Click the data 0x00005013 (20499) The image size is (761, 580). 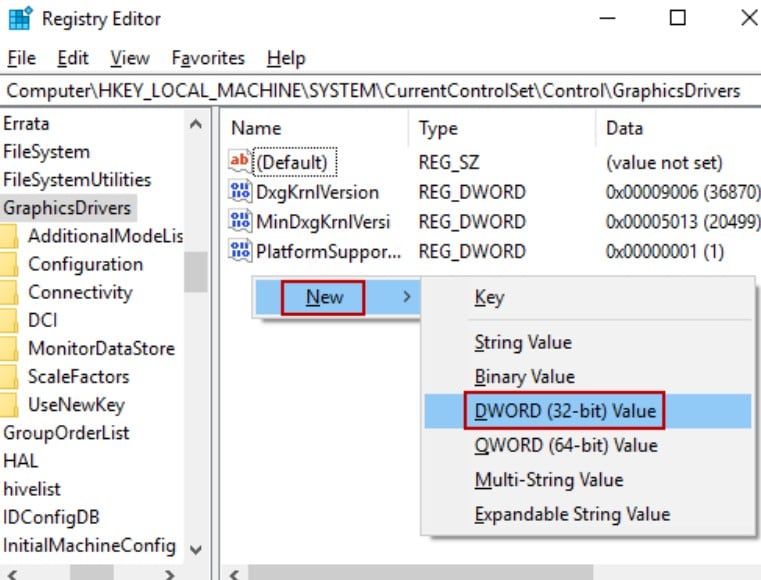pos(683,222)
